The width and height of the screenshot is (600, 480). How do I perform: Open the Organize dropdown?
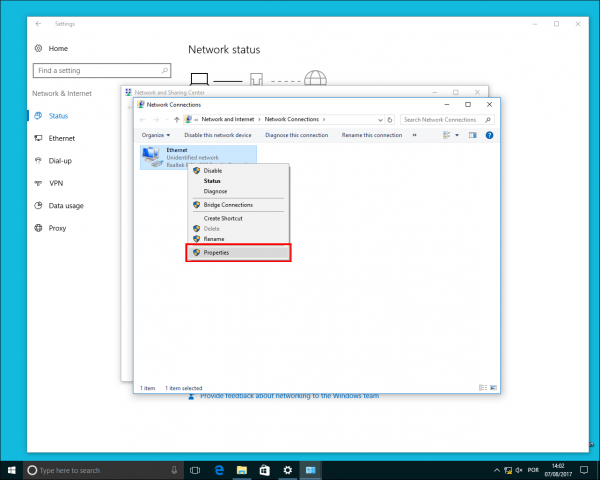[x=156, y=135]
